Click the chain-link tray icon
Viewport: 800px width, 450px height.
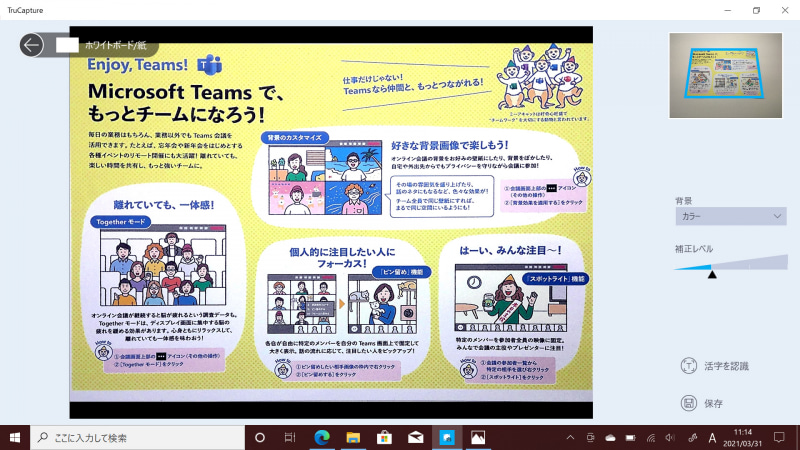click(692, 438)
